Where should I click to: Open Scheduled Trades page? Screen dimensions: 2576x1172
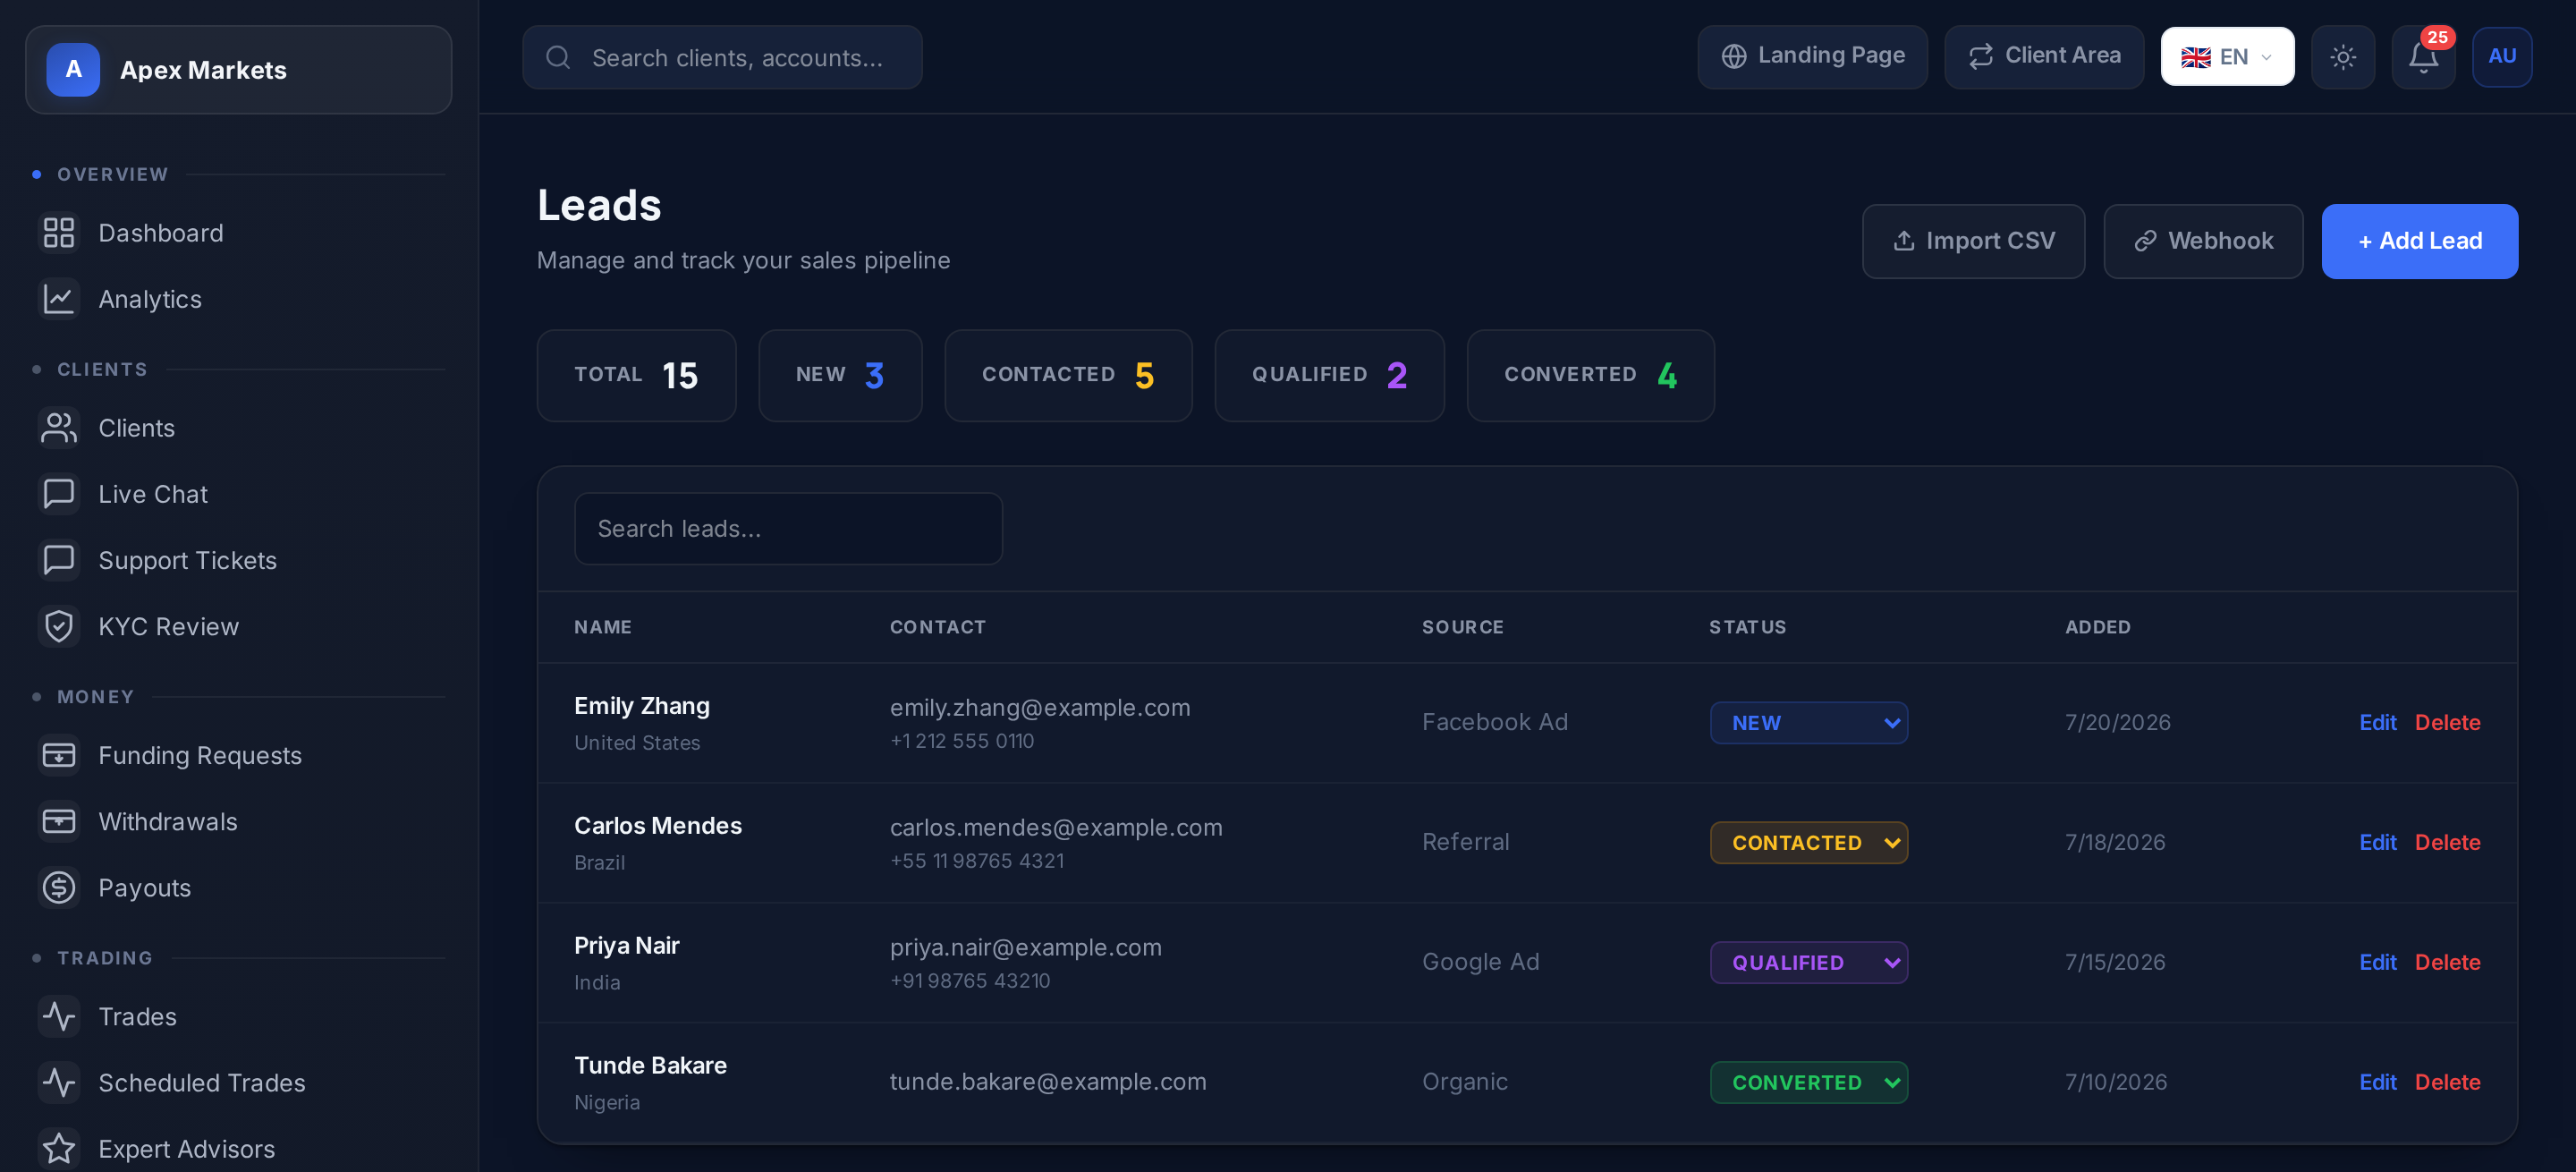click(238, 1082)
